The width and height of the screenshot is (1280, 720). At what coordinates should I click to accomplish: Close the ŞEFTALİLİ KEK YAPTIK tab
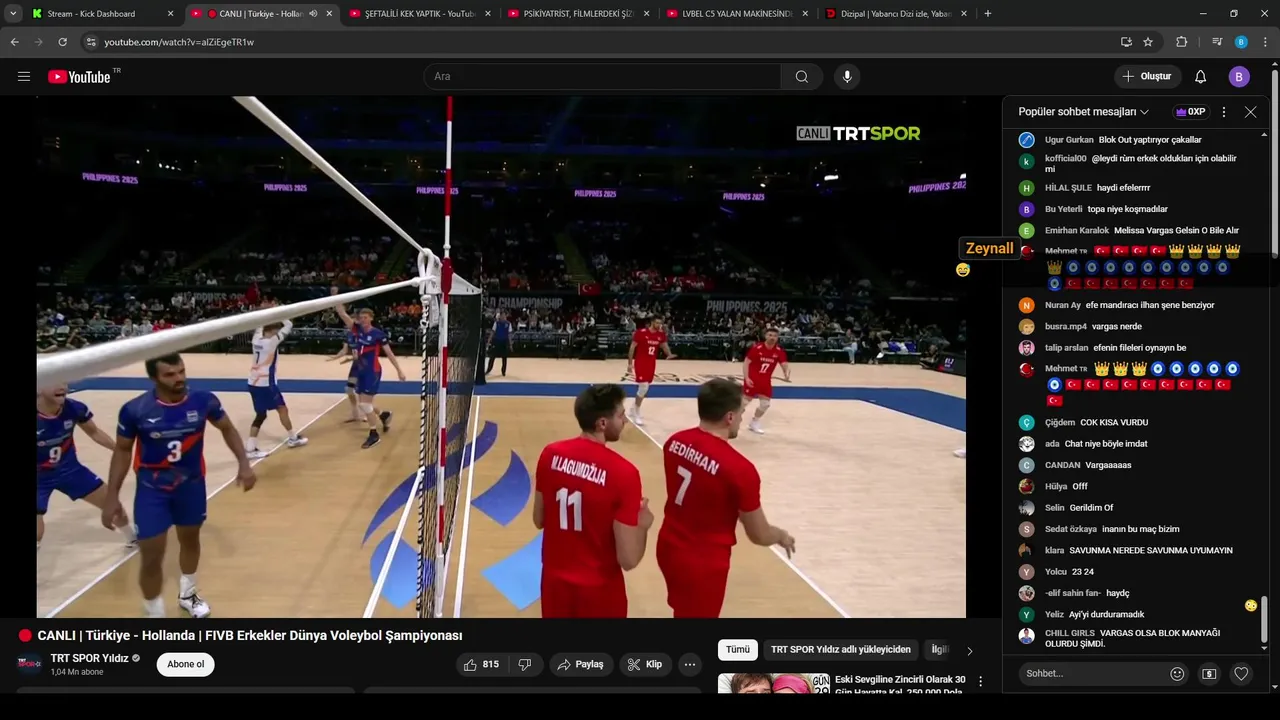point(488,14)
